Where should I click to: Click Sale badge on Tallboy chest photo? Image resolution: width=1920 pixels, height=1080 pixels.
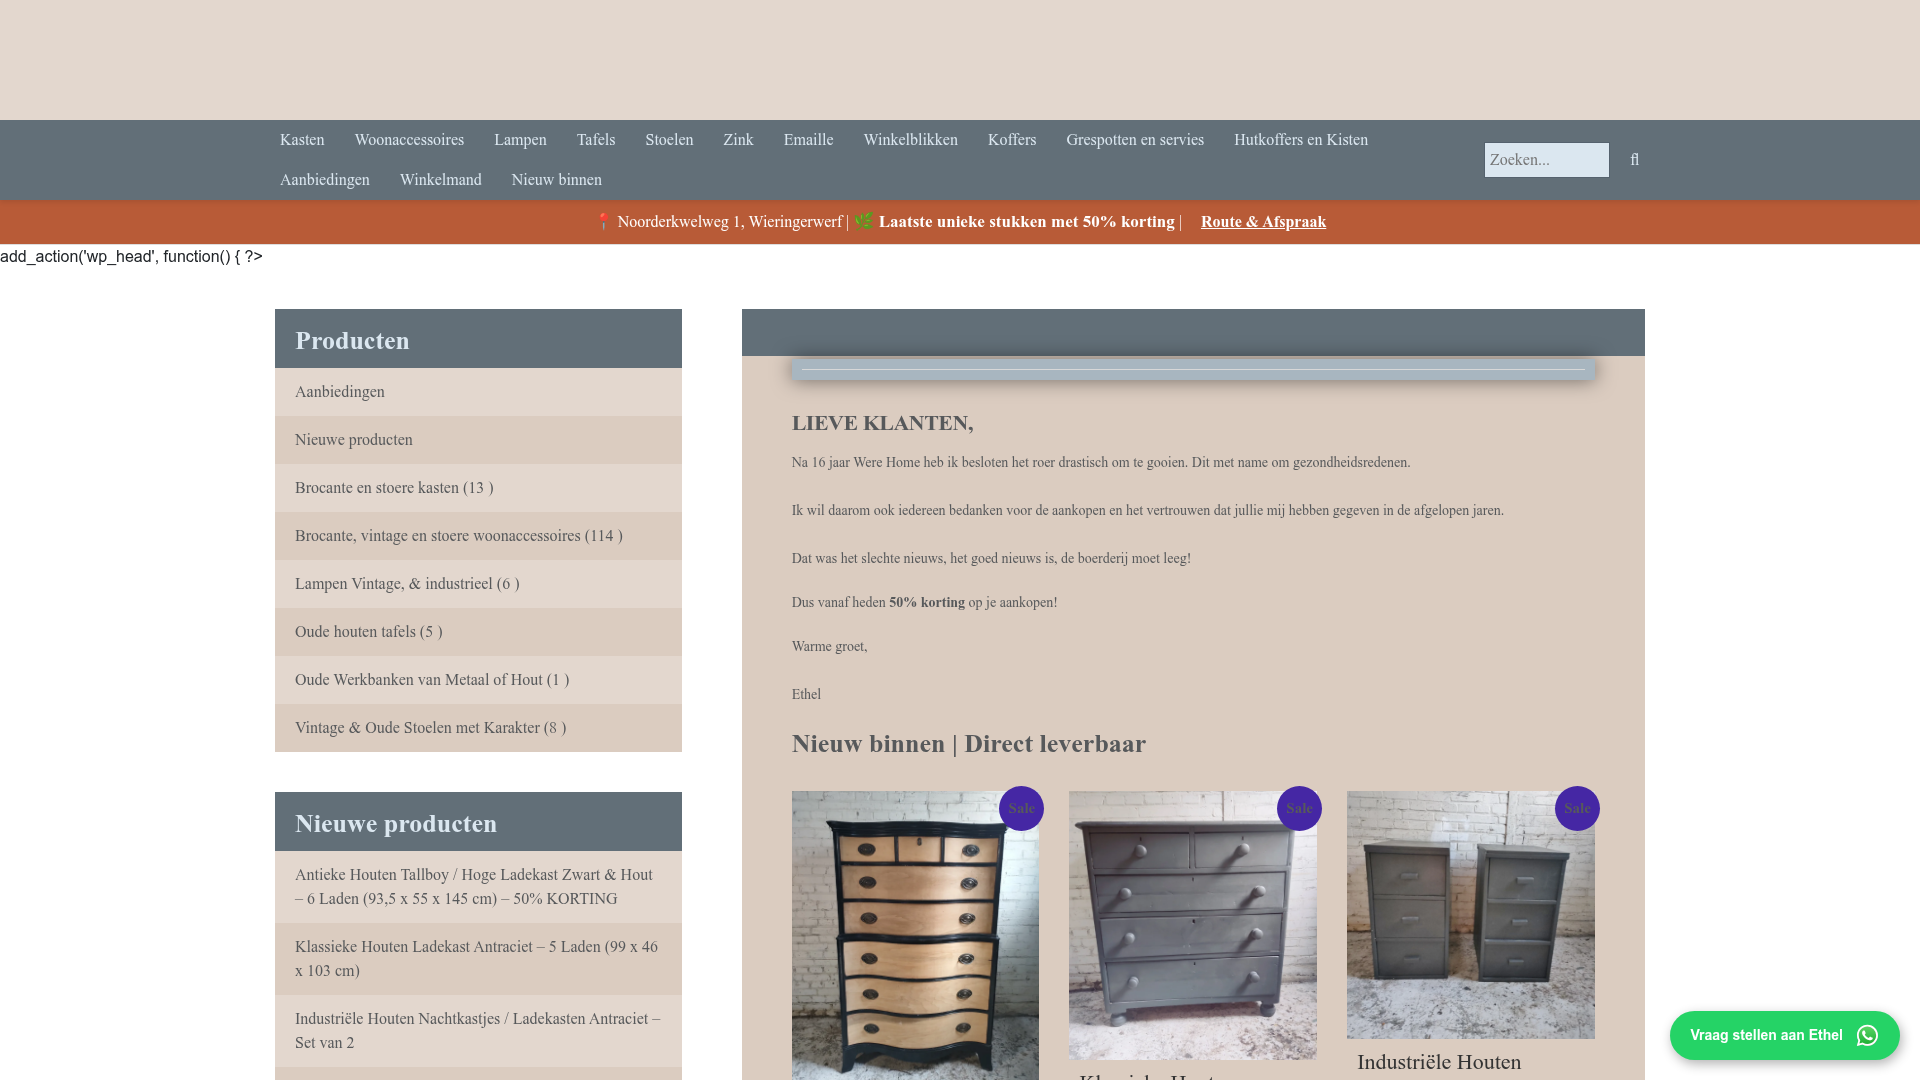point(1021,808)
